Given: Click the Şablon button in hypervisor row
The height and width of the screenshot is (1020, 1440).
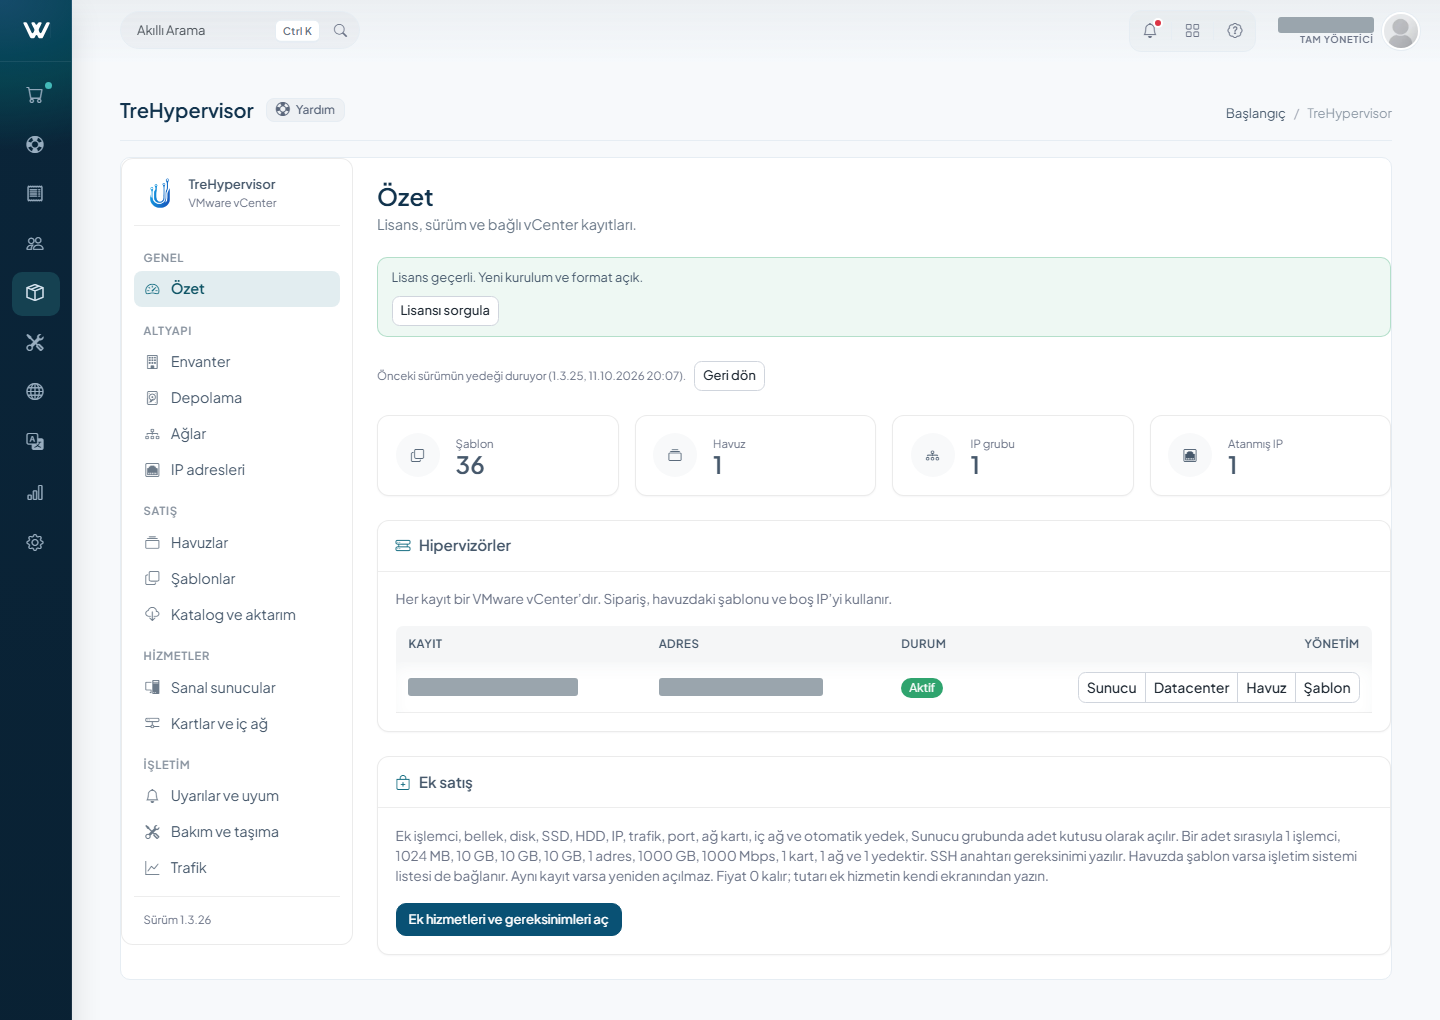Looking at the screenshot, I should point(1327,688).
